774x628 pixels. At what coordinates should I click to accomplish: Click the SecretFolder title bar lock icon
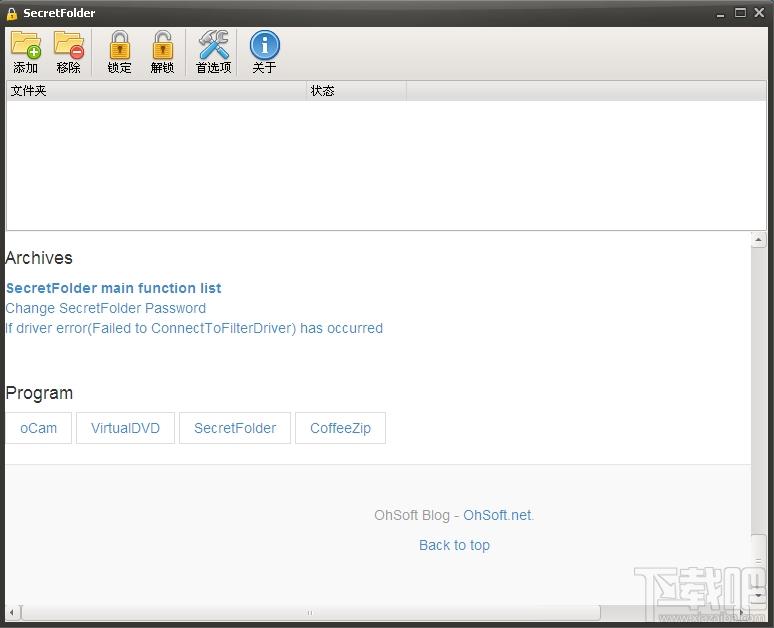12,14
